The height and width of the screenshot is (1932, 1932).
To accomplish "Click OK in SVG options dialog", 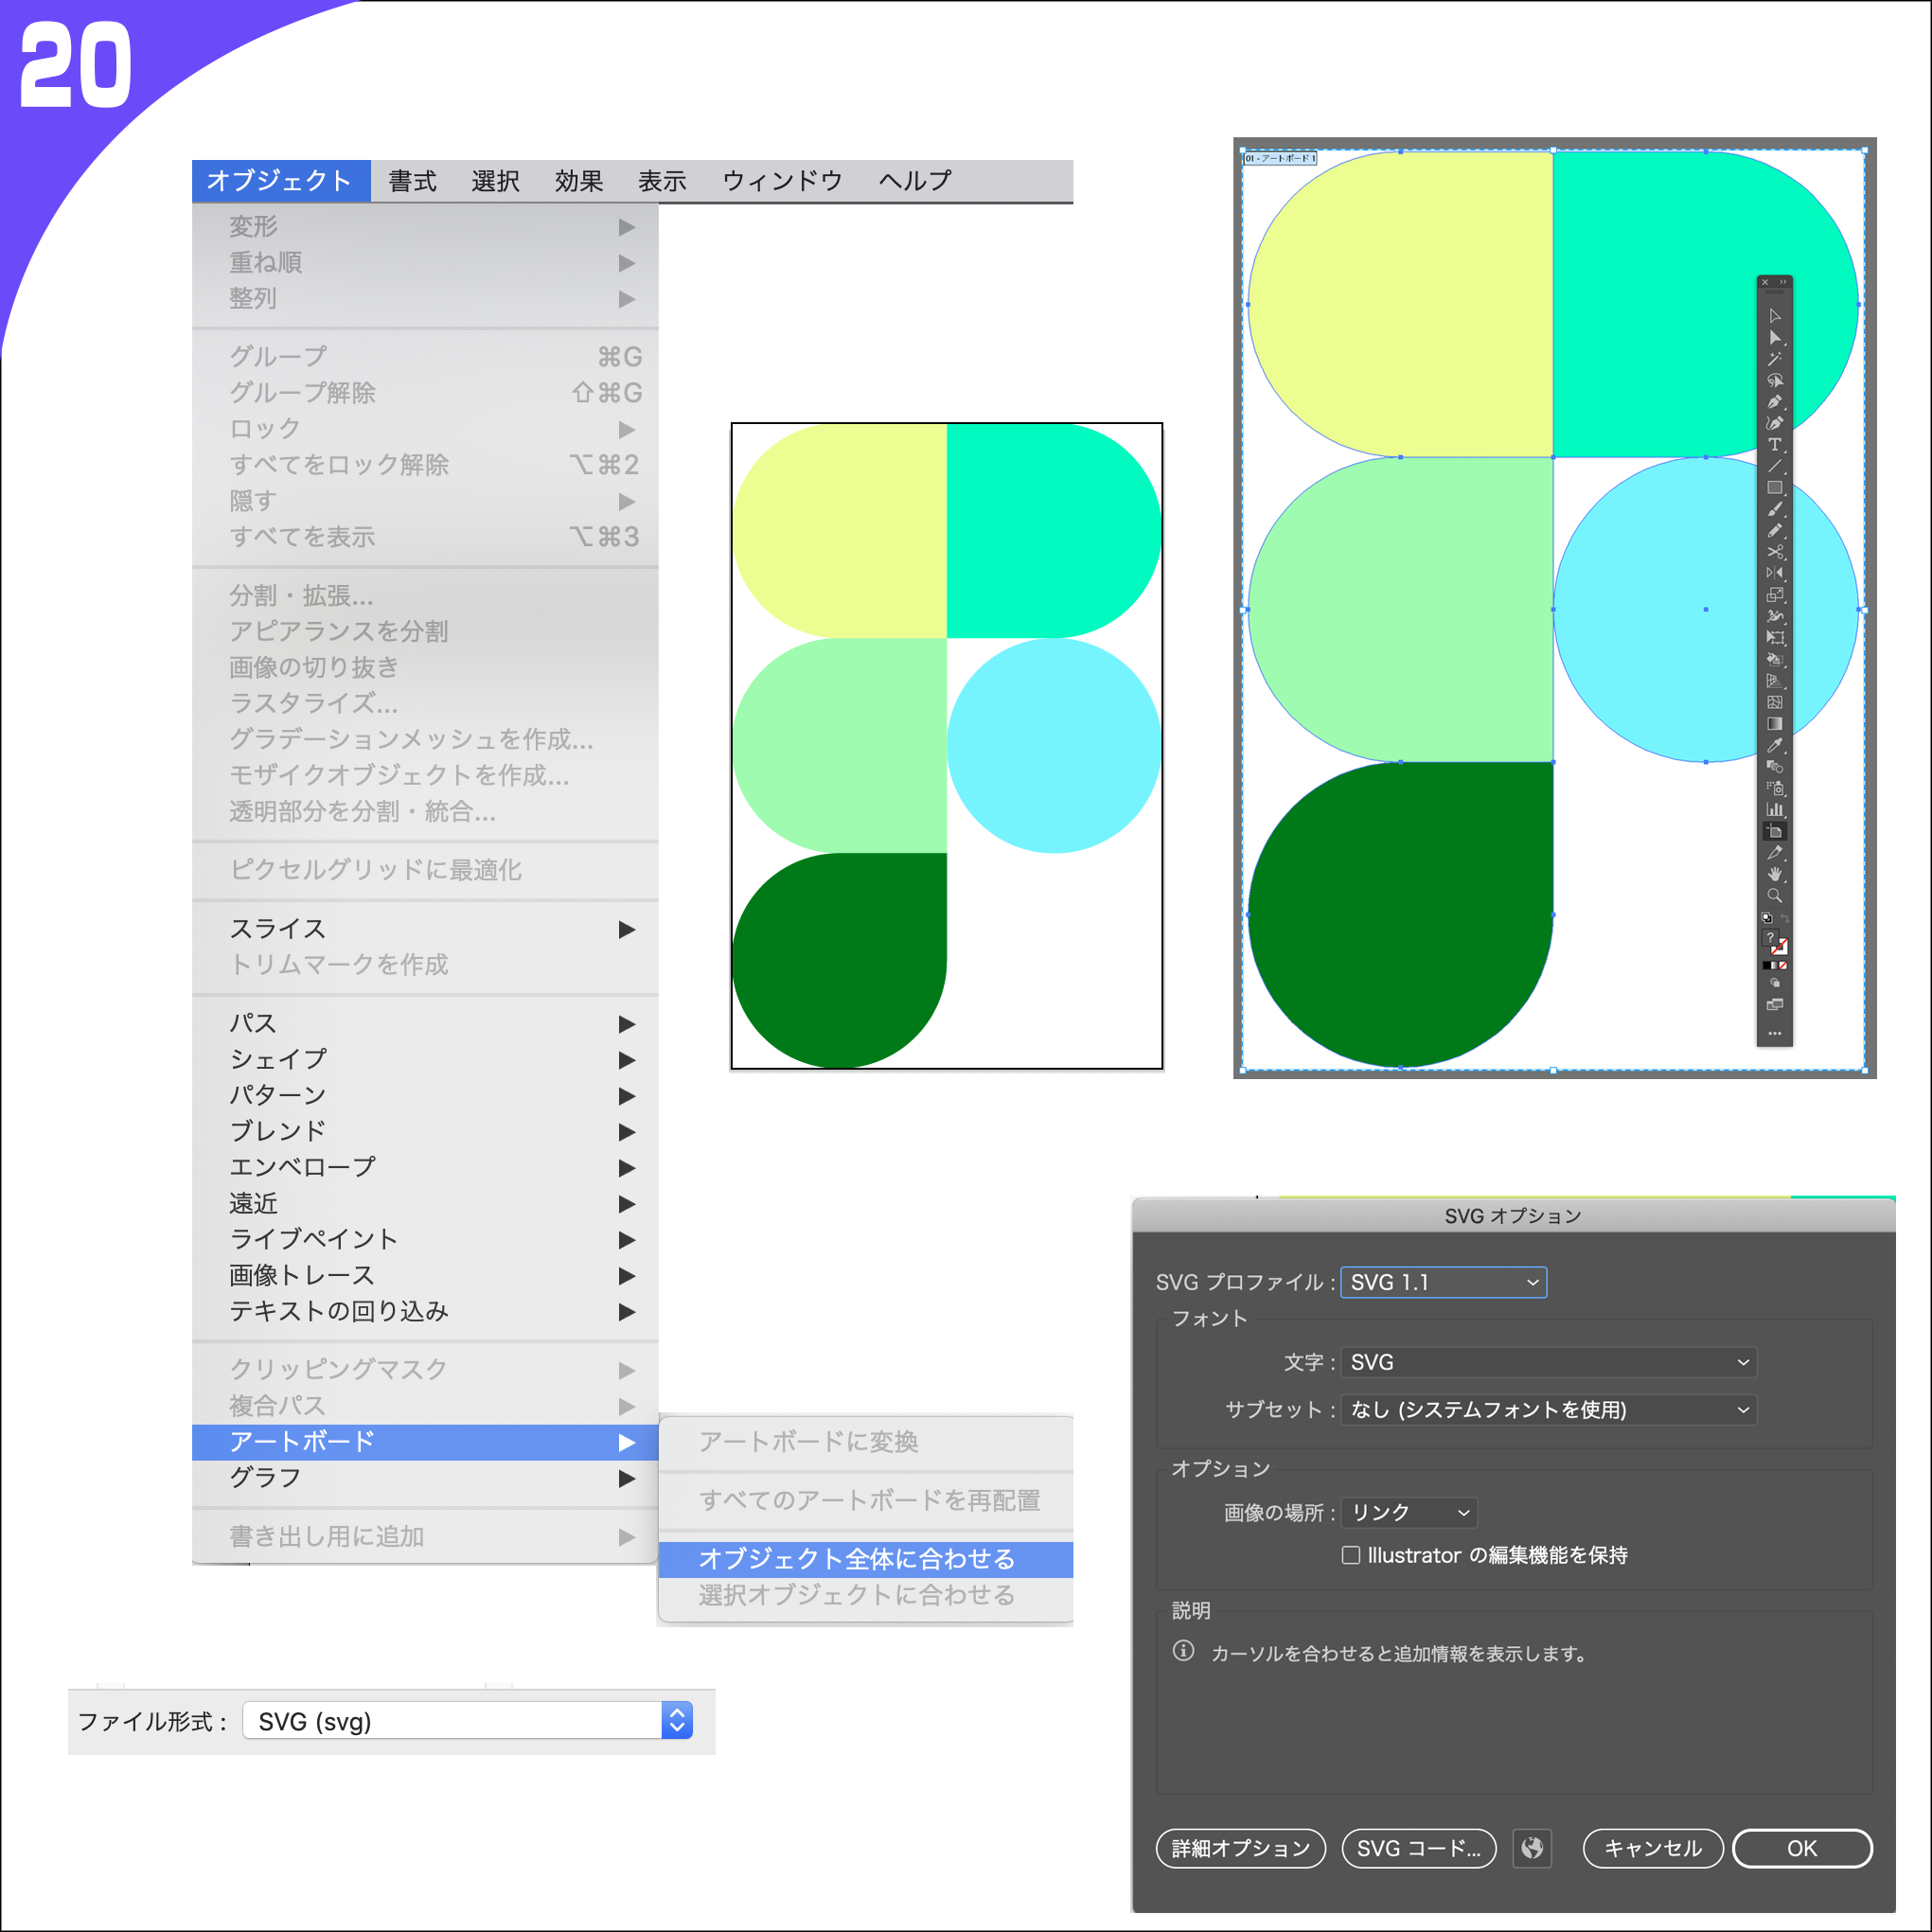I will click(x=1801, y=1848).
